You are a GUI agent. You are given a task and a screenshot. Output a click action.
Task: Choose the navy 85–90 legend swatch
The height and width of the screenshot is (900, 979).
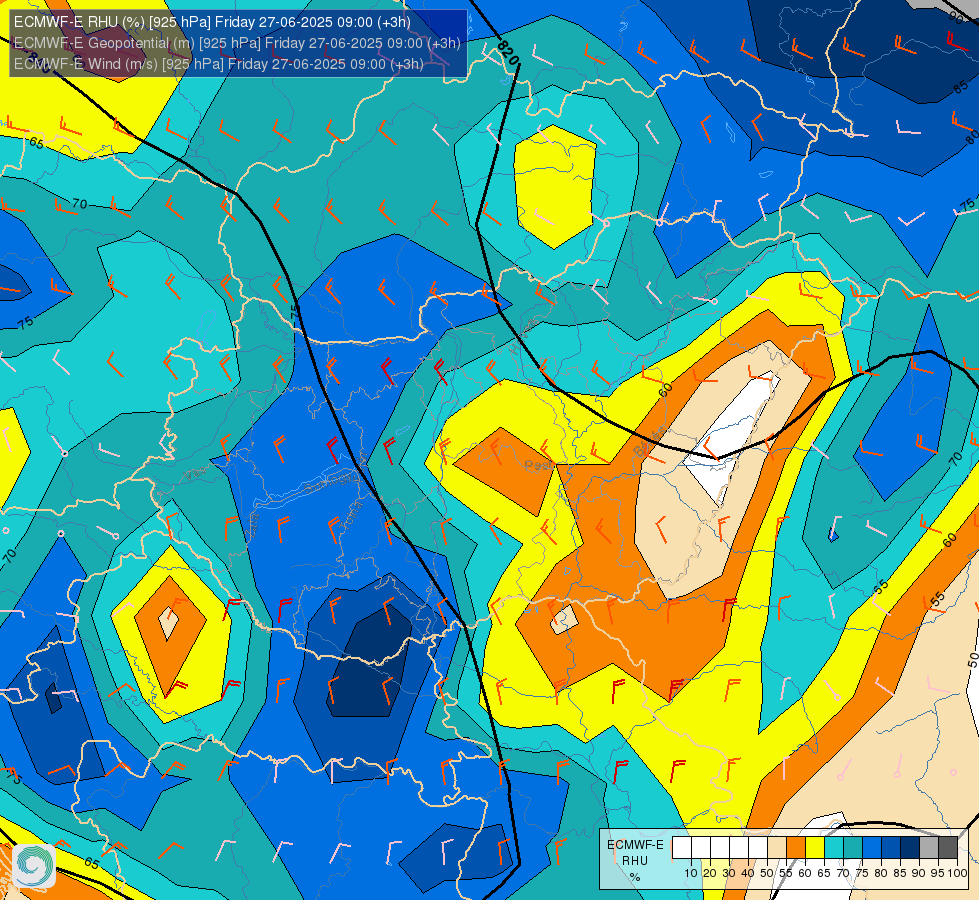[910, 848]
